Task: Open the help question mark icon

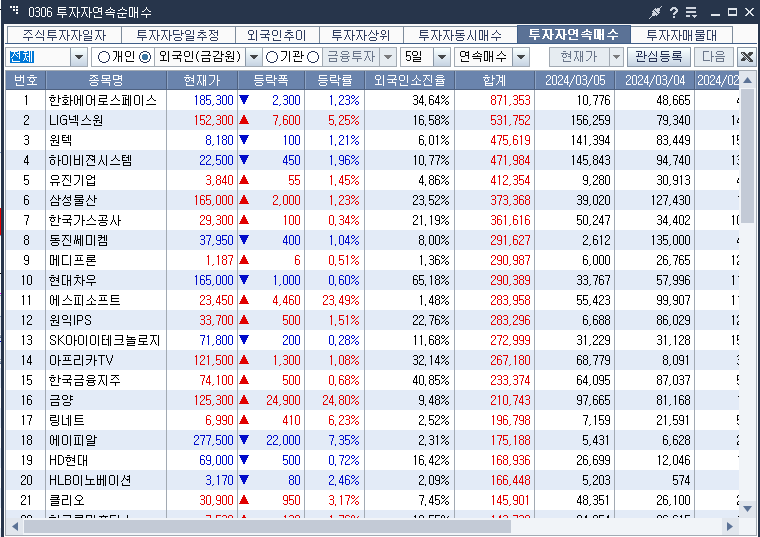Action: click(x=674, y=12)
